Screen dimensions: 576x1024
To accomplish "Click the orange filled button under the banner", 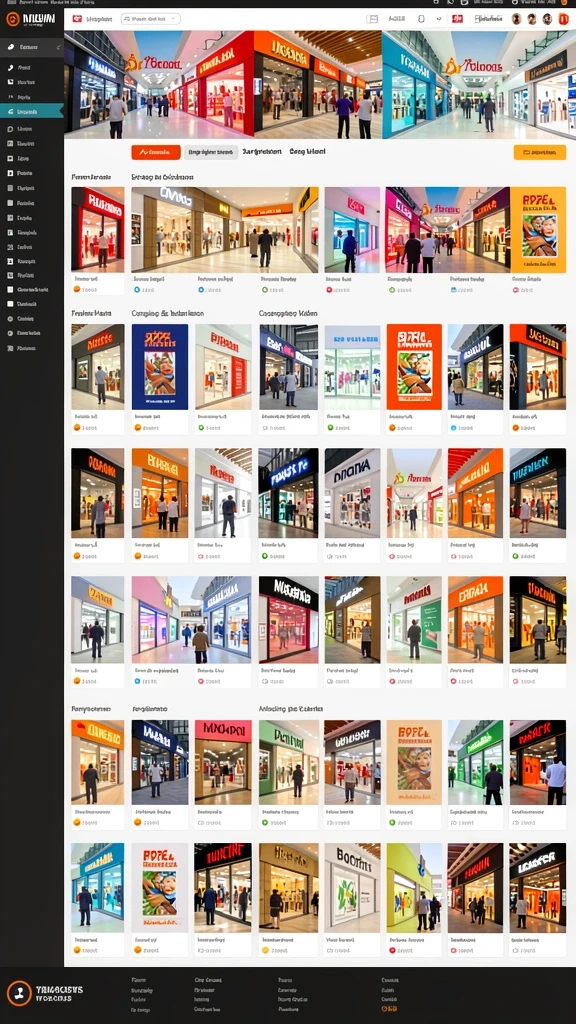I will (155, 152).
